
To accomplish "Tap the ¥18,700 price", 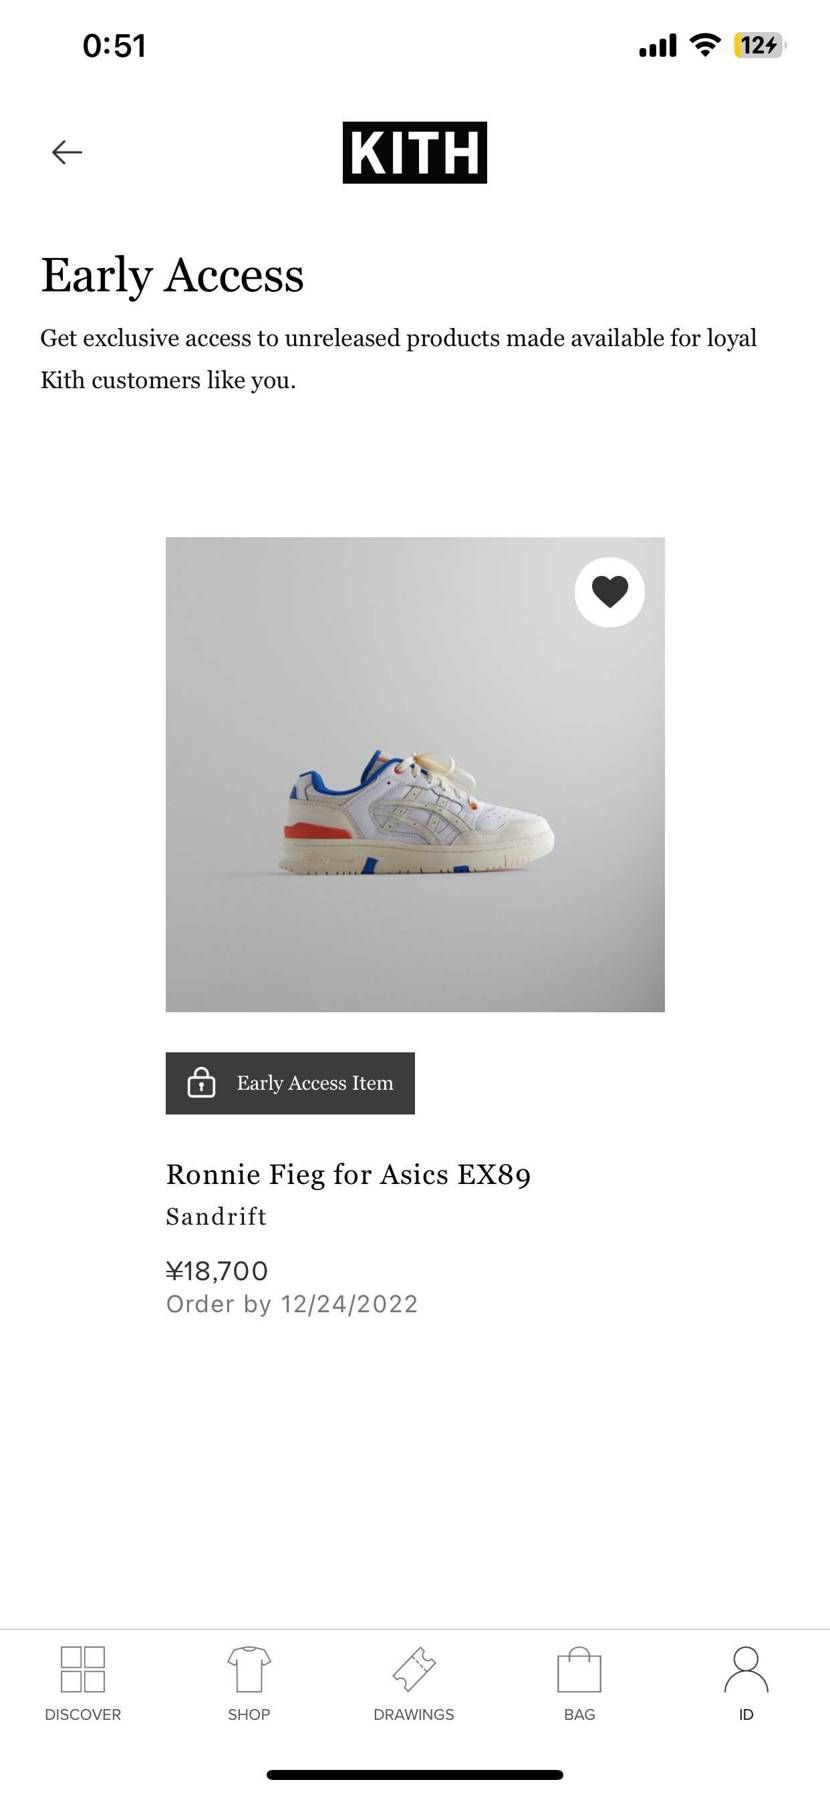I will pyautogui.click(x=217, y=1271).
